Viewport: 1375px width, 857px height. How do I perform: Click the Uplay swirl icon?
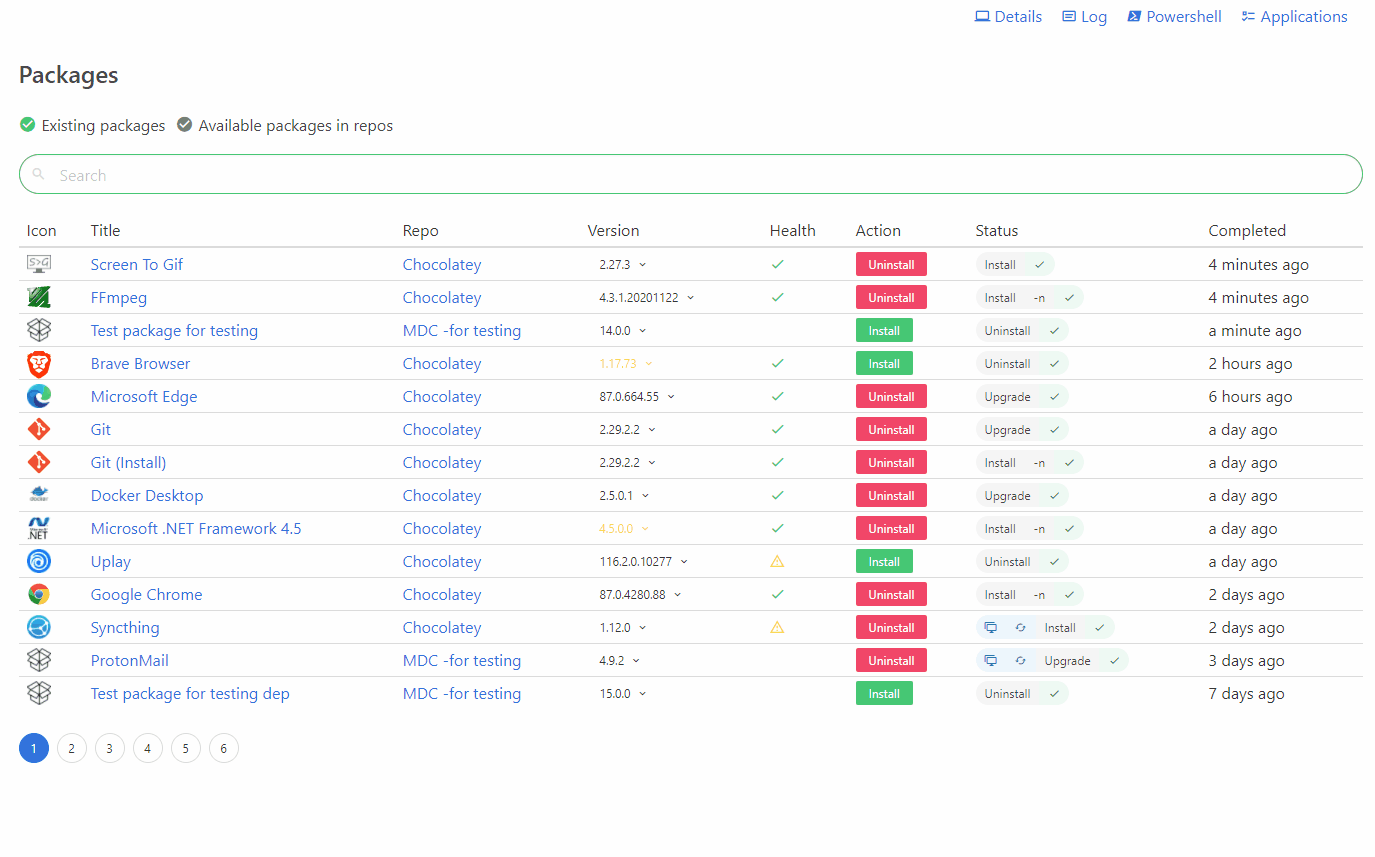pos(39,561)
